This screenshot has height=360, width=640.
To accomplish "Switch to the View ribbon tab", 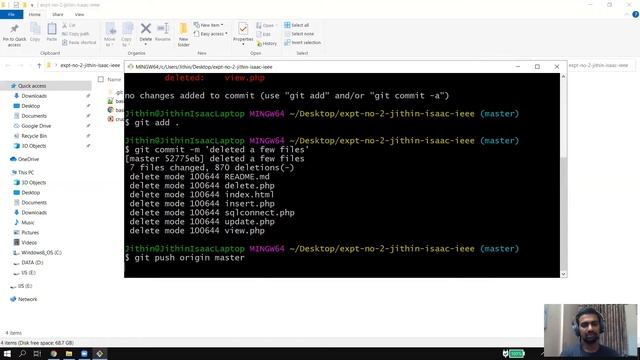I will click(79, 15).
